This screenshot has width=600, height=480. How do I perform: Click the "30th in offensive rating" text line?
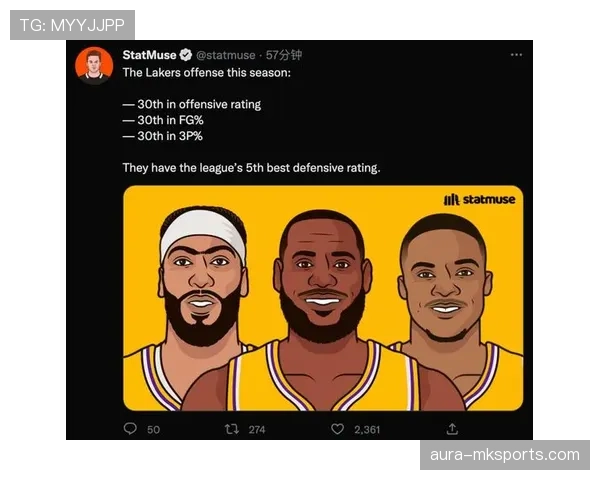(192, 104)
